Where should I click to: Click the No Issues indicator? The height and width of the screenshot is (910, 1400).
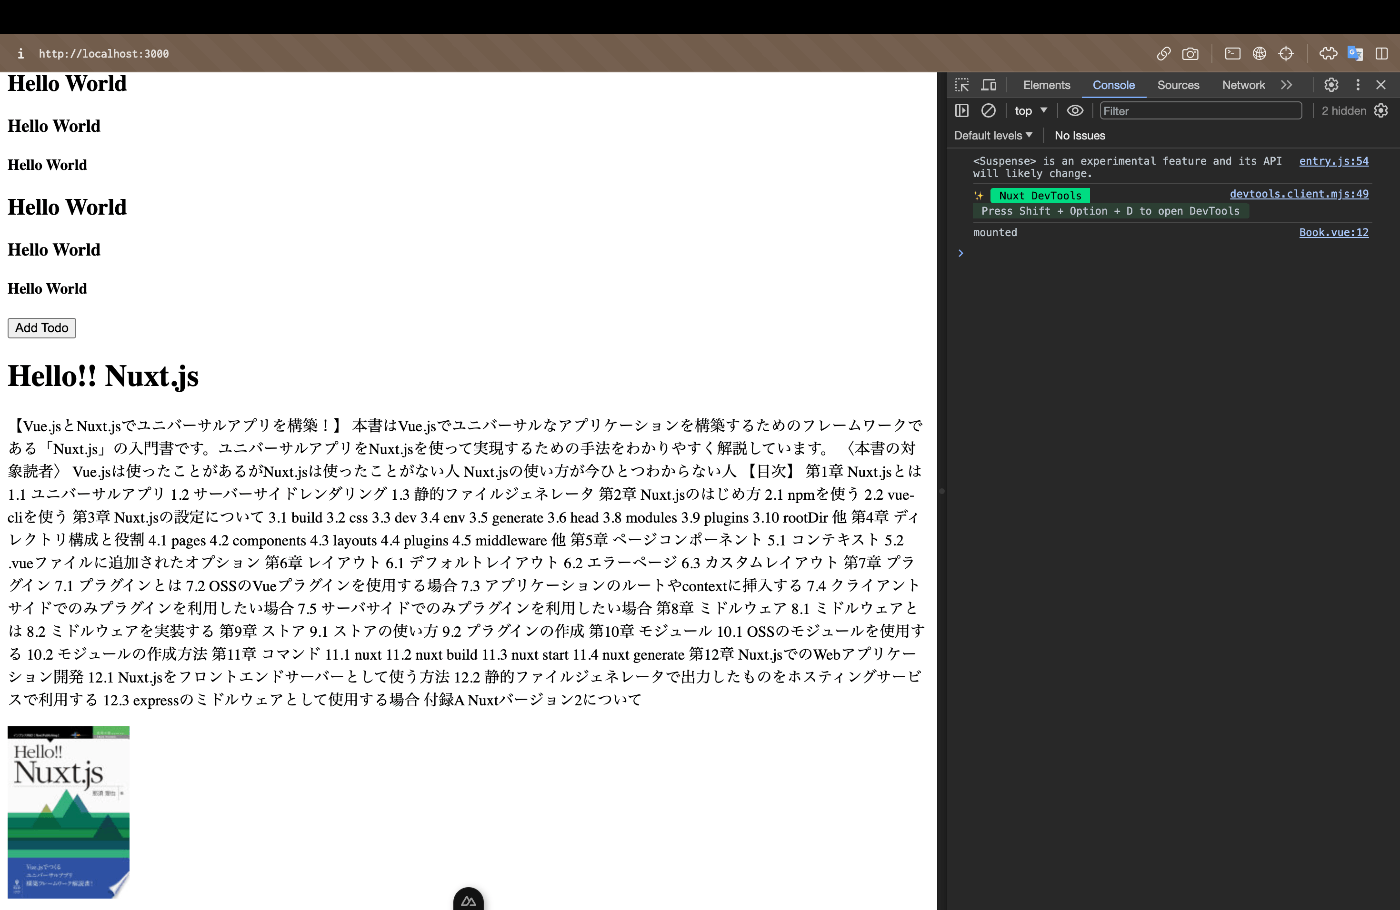[1080, 136]
